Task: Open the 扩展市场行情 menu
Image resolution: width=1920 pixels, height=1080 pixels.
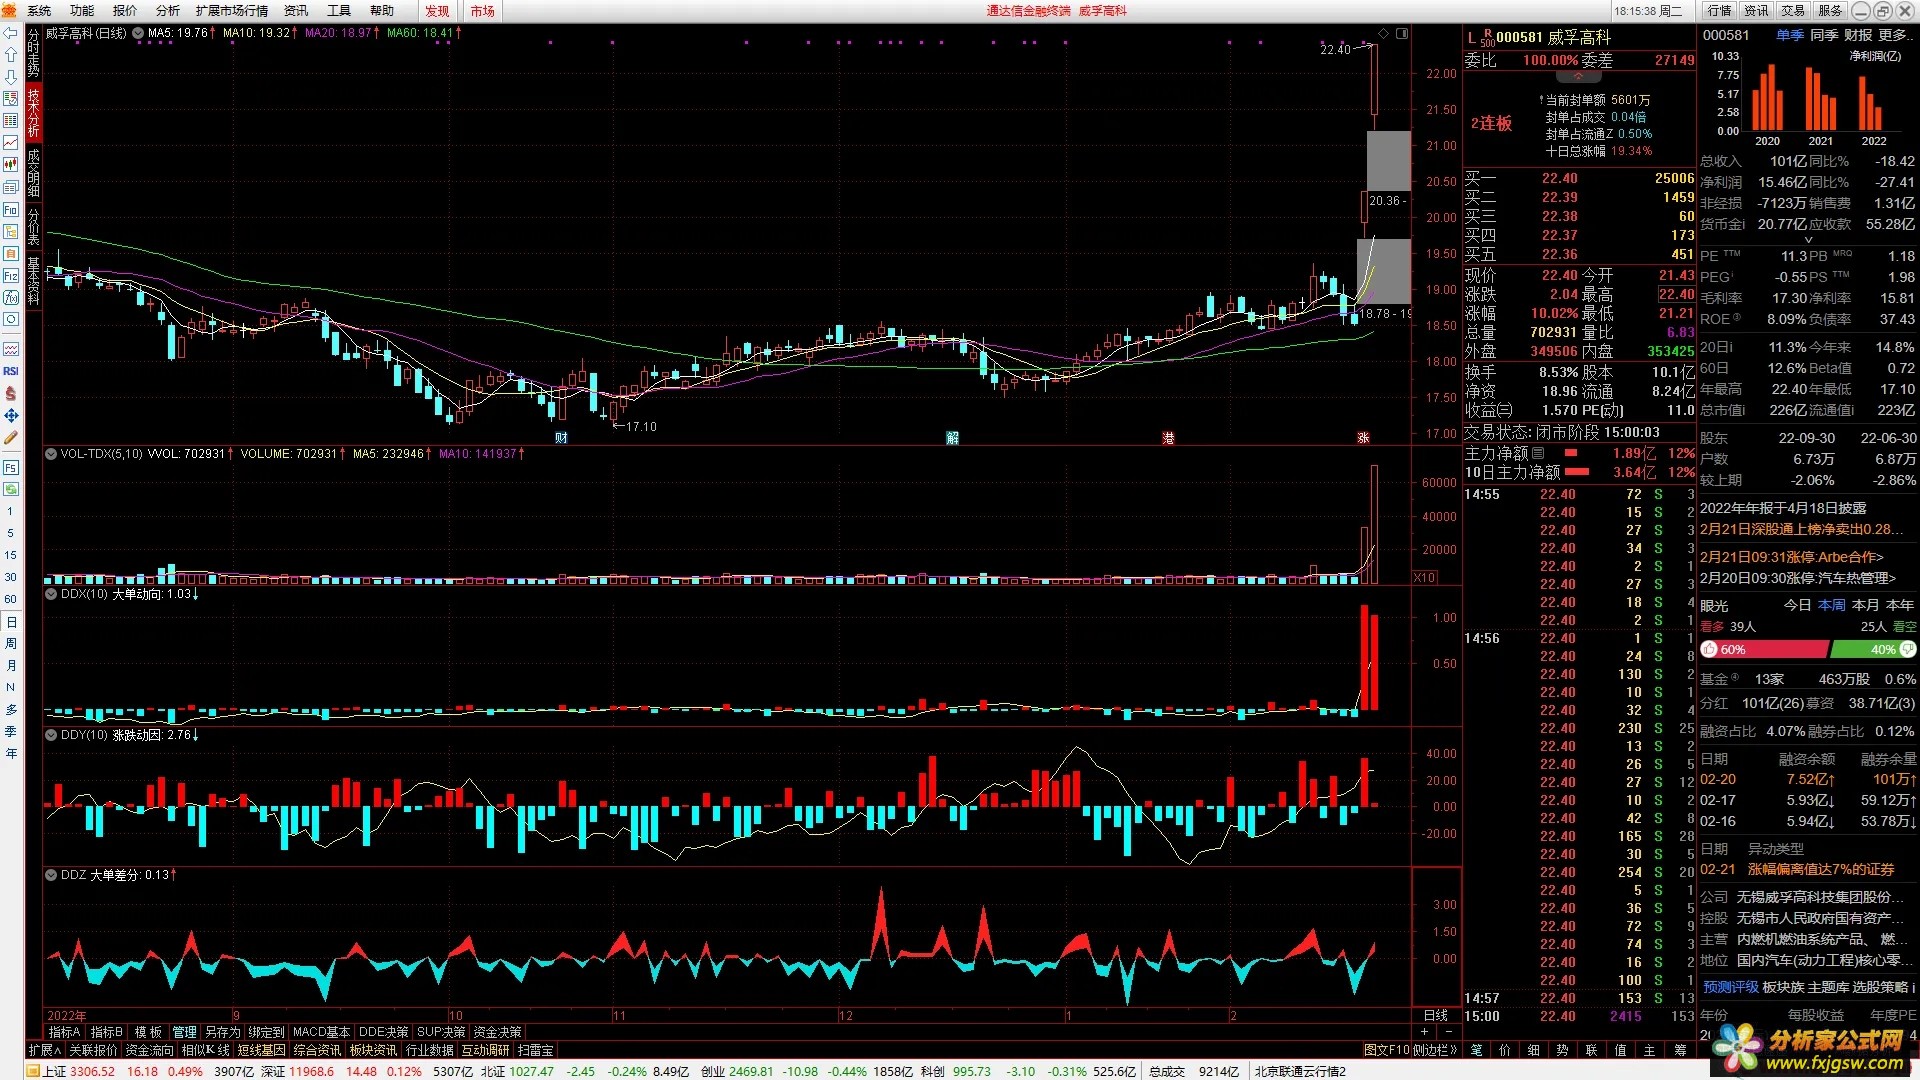Action: point(232,11)
